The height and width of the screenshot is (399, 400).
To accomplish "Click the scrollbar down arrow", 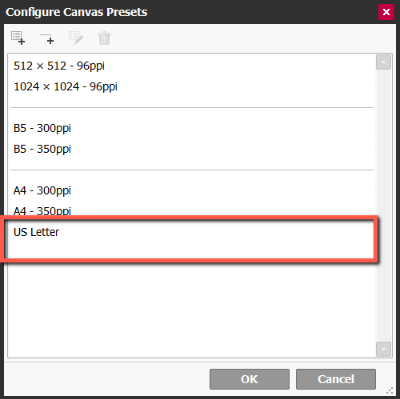I will [x=383, y=349].
